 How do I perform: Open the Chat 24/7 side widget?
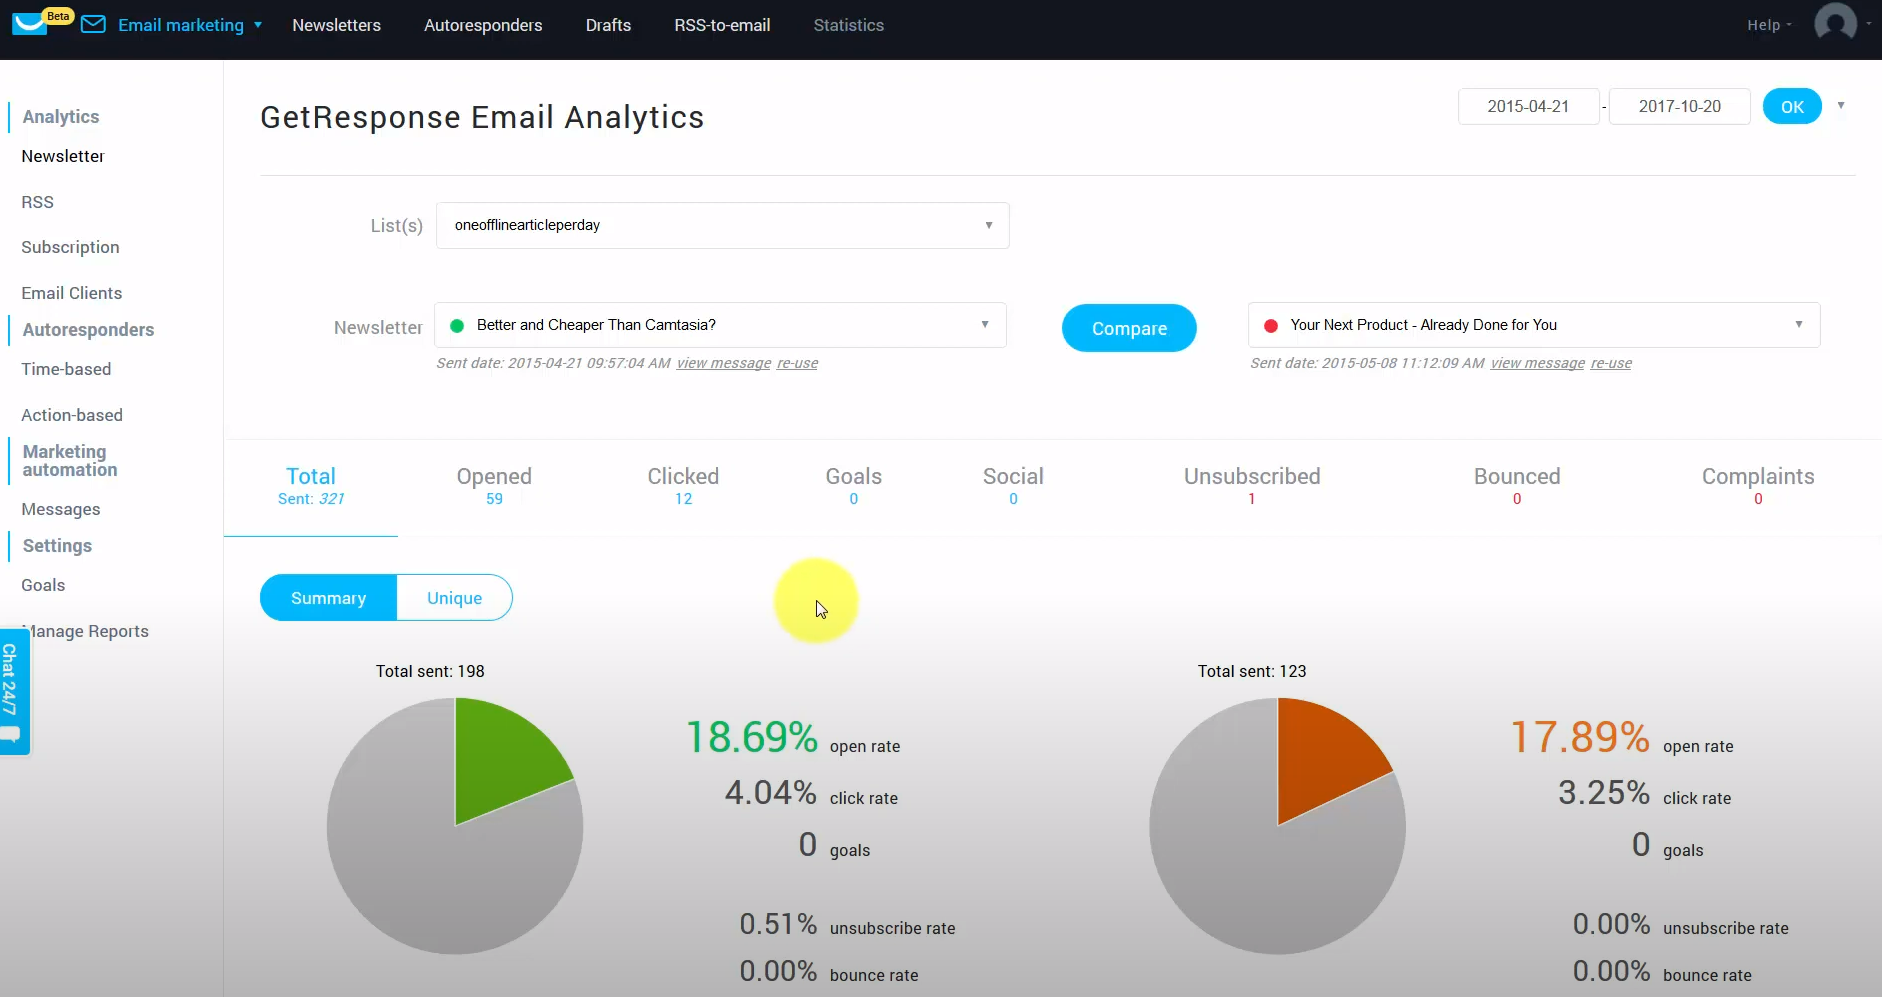(x=12, y=690)
